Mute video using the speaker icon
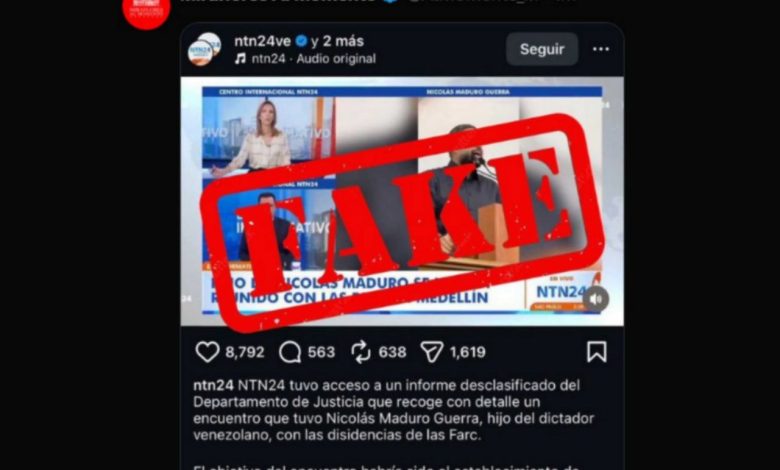 [x=596, y=299]
